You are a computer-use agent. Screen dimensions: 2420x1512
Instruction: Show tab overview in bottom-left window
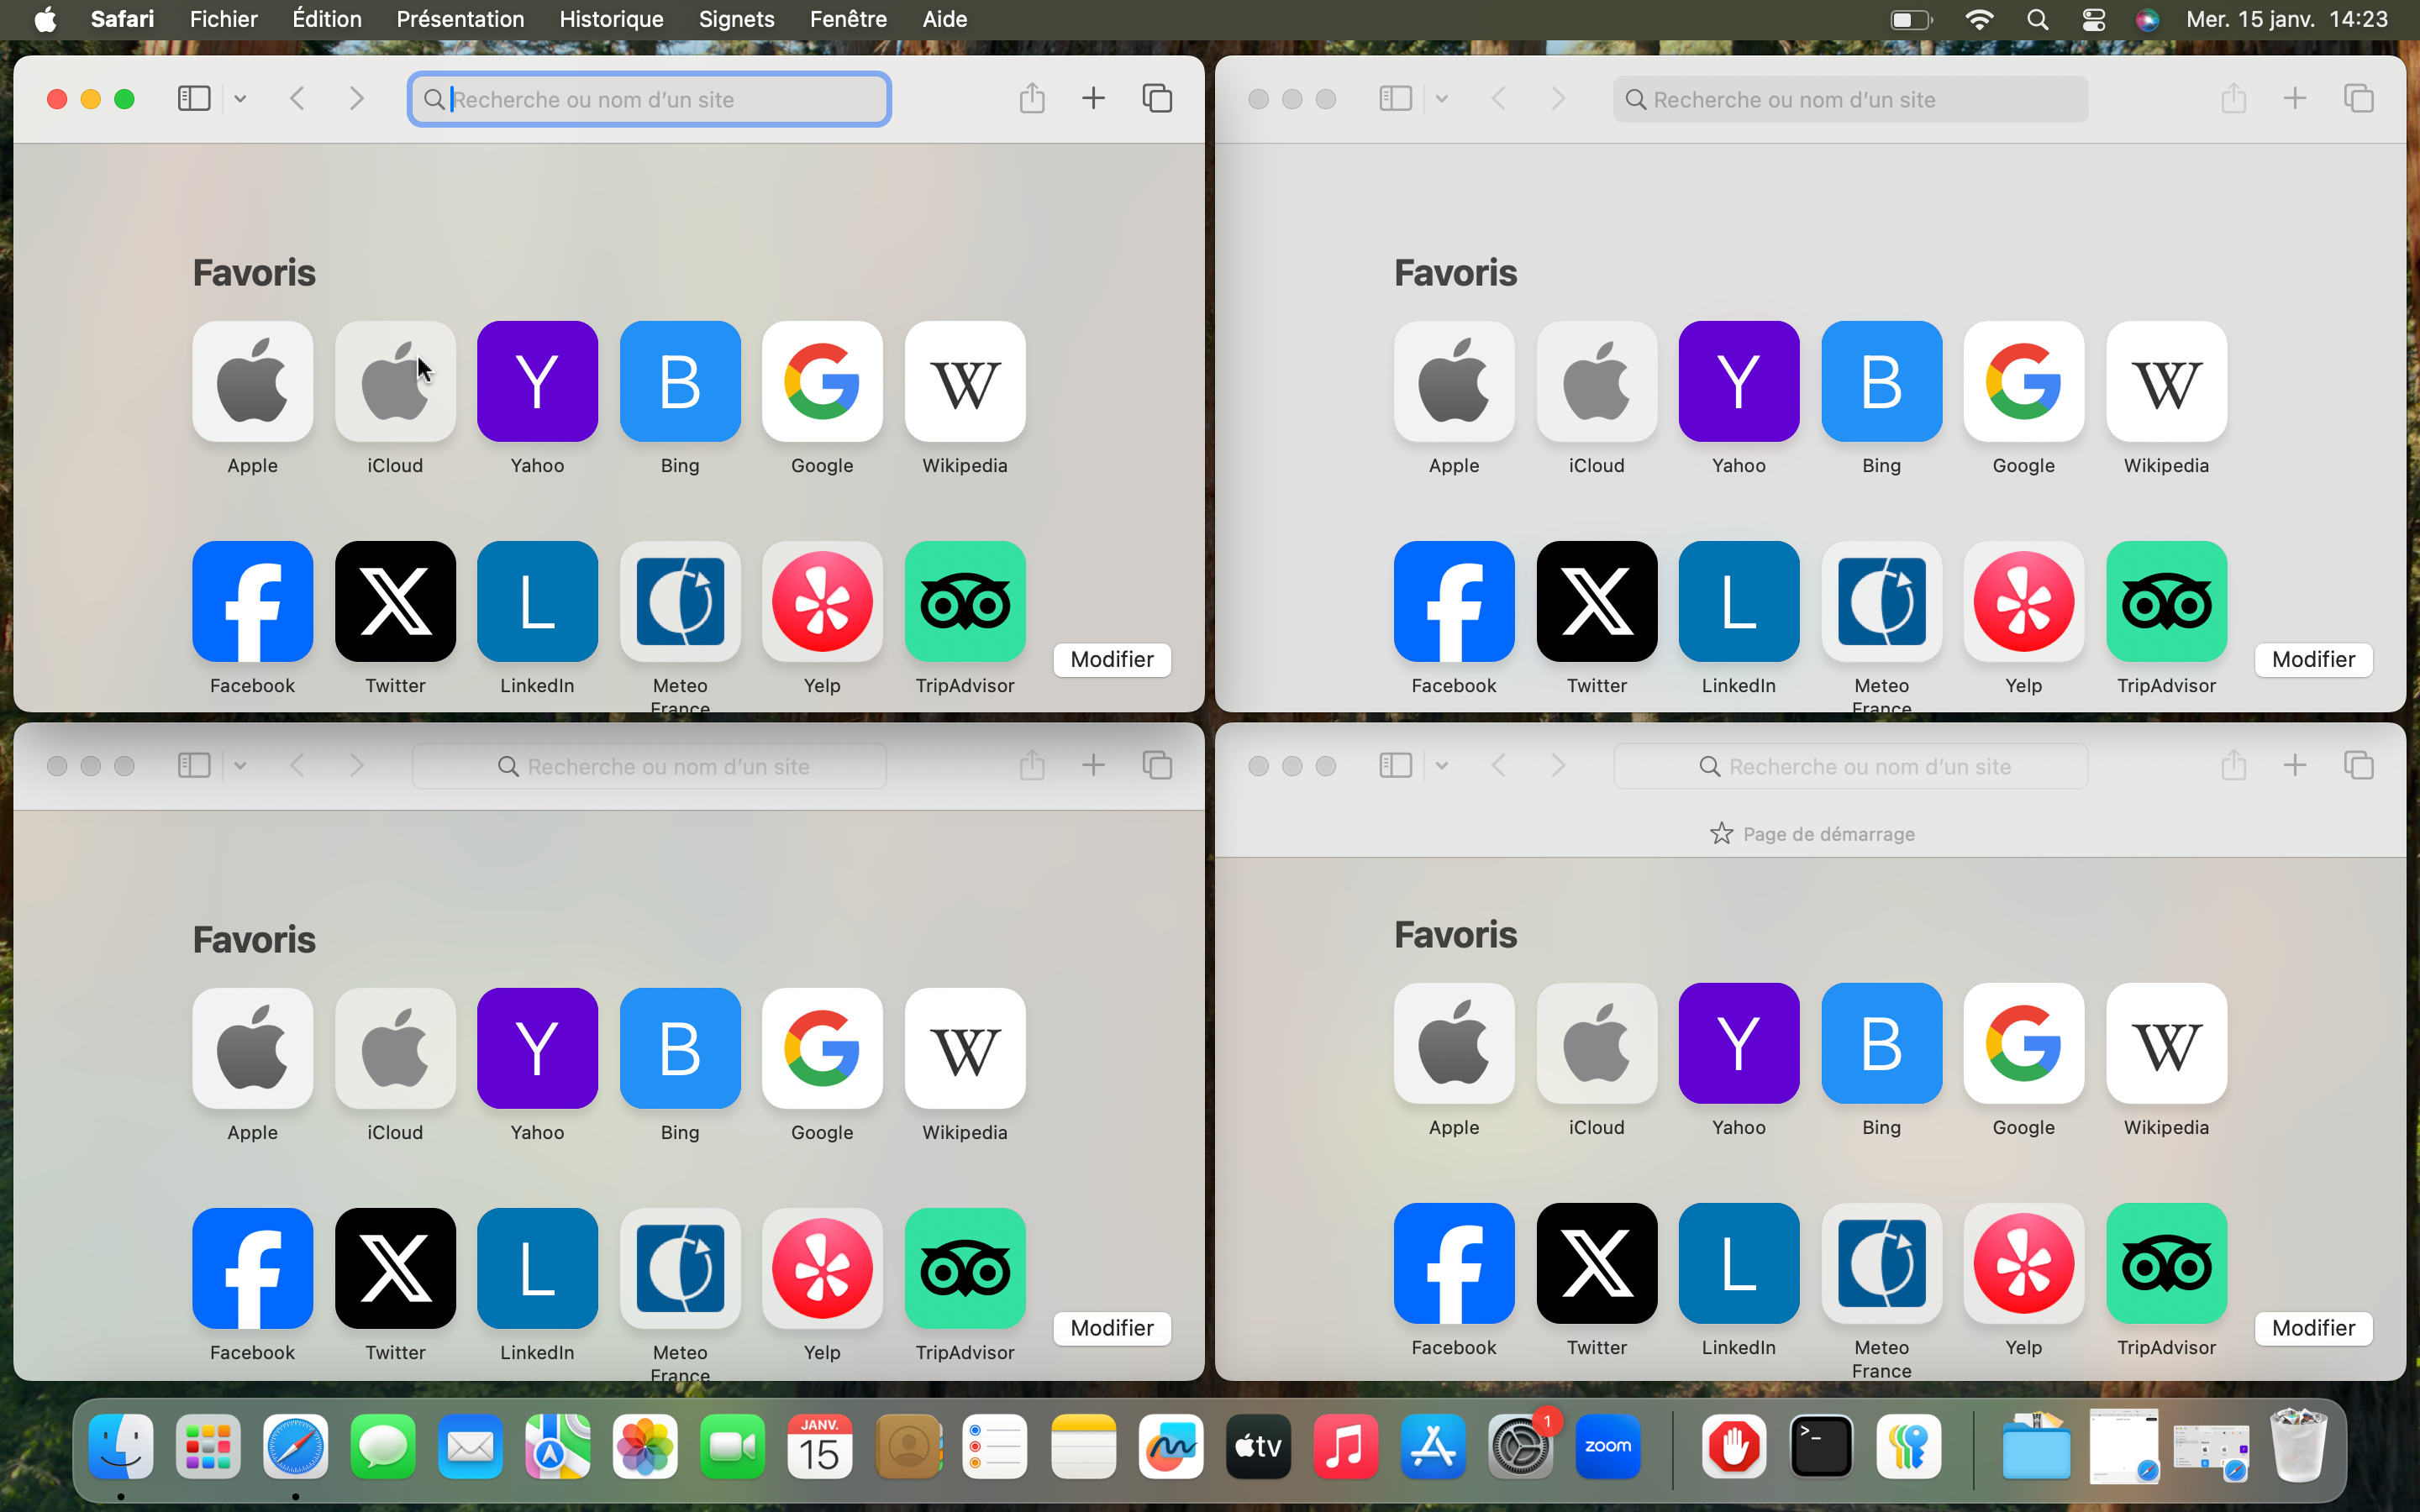(1157, 765)
